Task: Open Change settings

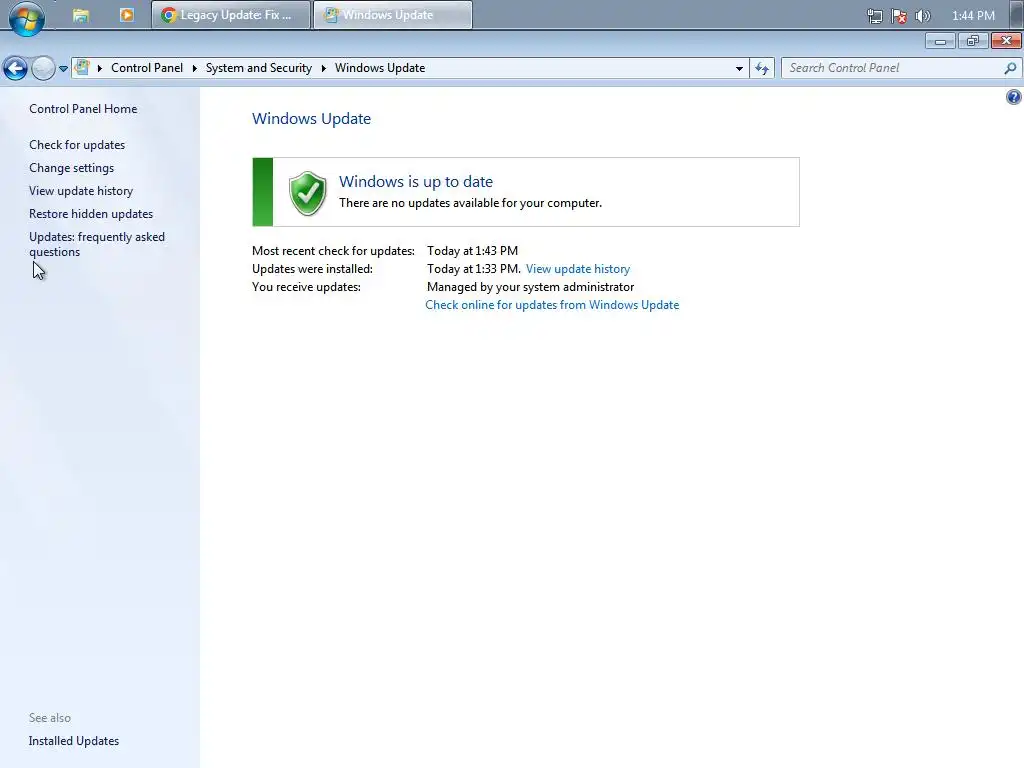Action: click(x=71, y=168)
